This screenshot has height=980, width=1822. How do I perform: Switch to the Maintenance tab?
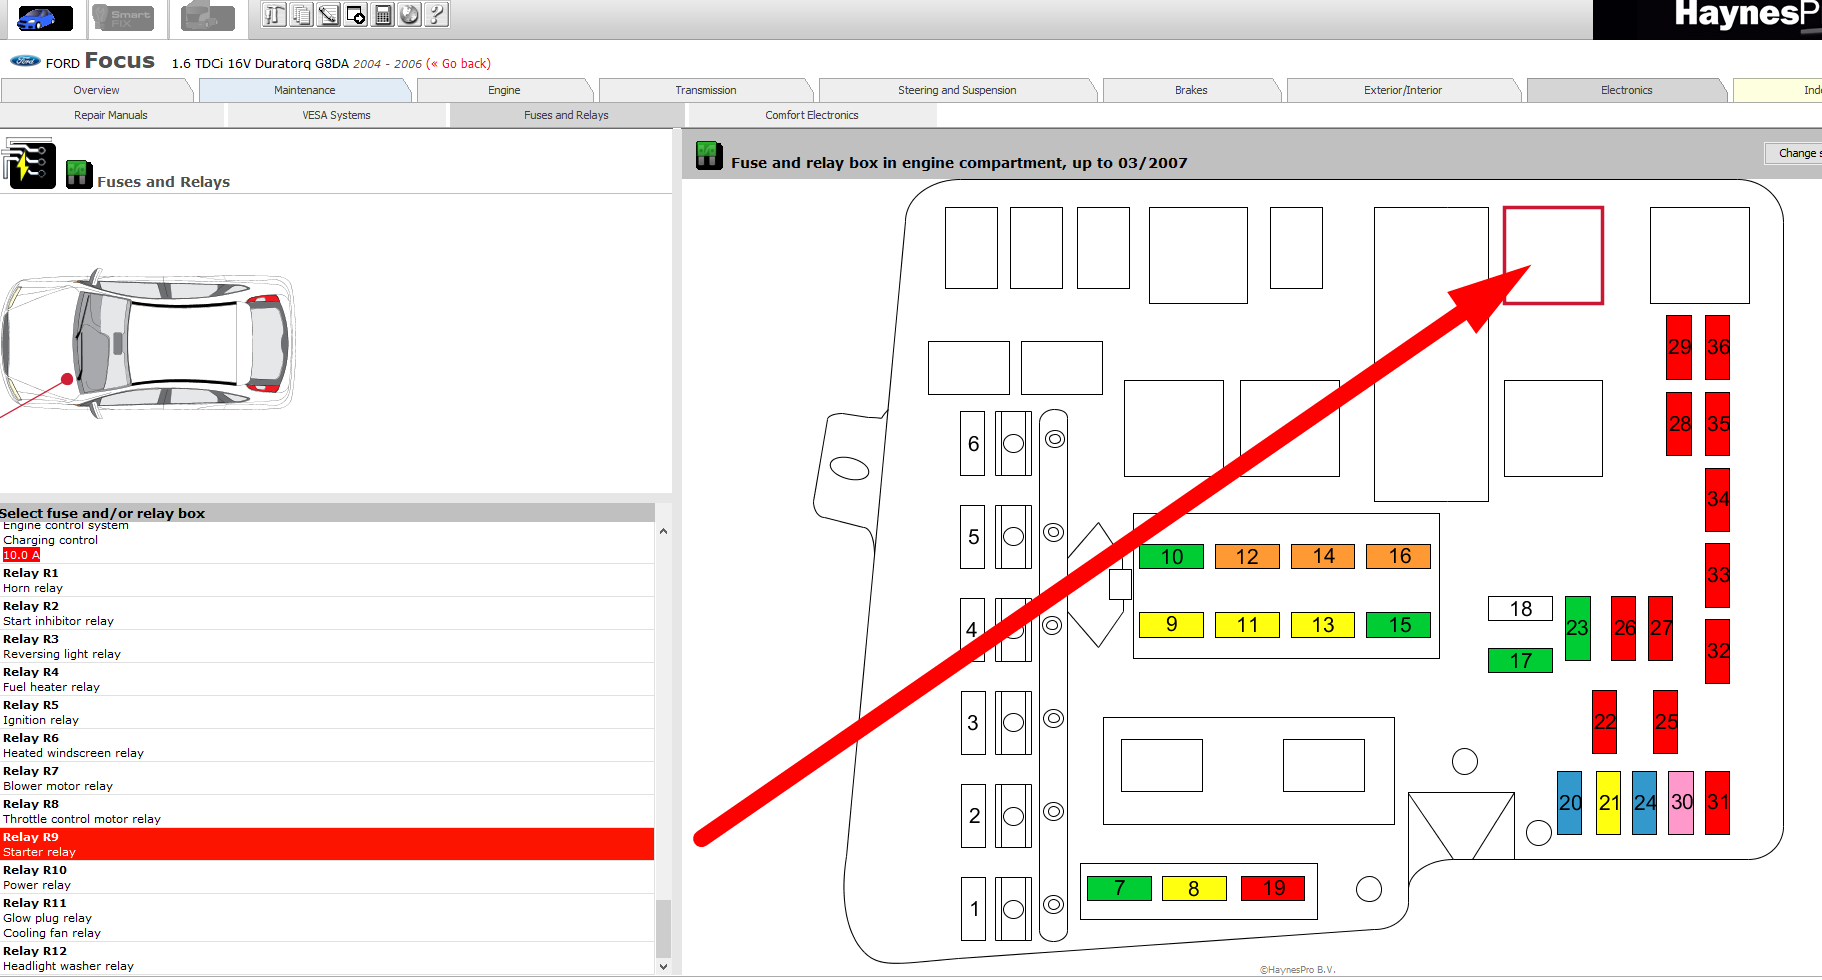[305, 90]
